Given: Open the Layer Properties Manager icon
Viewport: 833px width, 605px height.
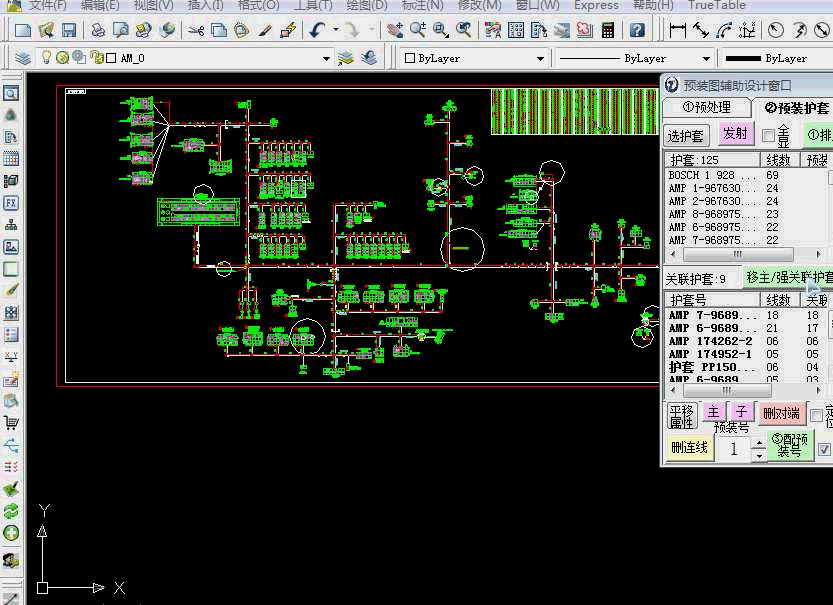Looking at the screenshot, I should (24, 58).
